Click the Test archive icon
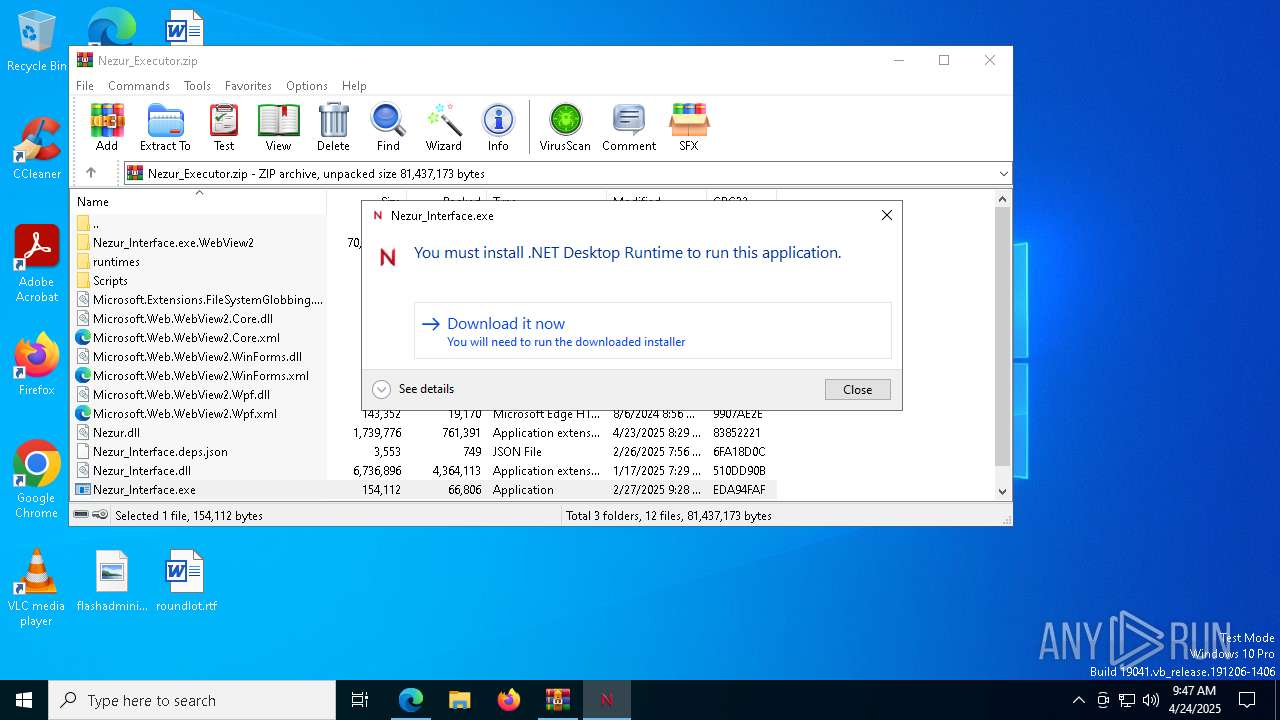The width and height of the screenshot is (1280, 720). click(224, 127)
